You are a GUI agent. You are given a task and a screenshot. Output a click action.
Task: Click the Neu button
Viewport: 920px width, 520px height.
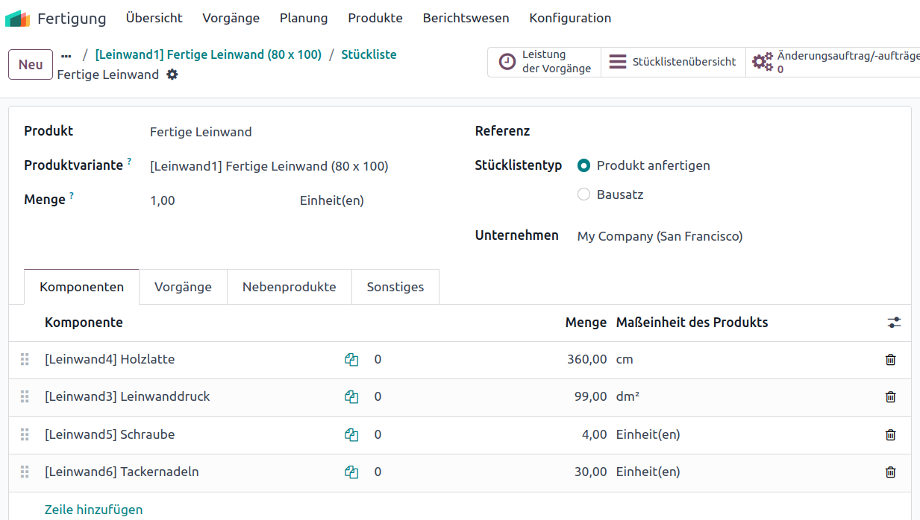pyautogui.click(x=31, y=65)
